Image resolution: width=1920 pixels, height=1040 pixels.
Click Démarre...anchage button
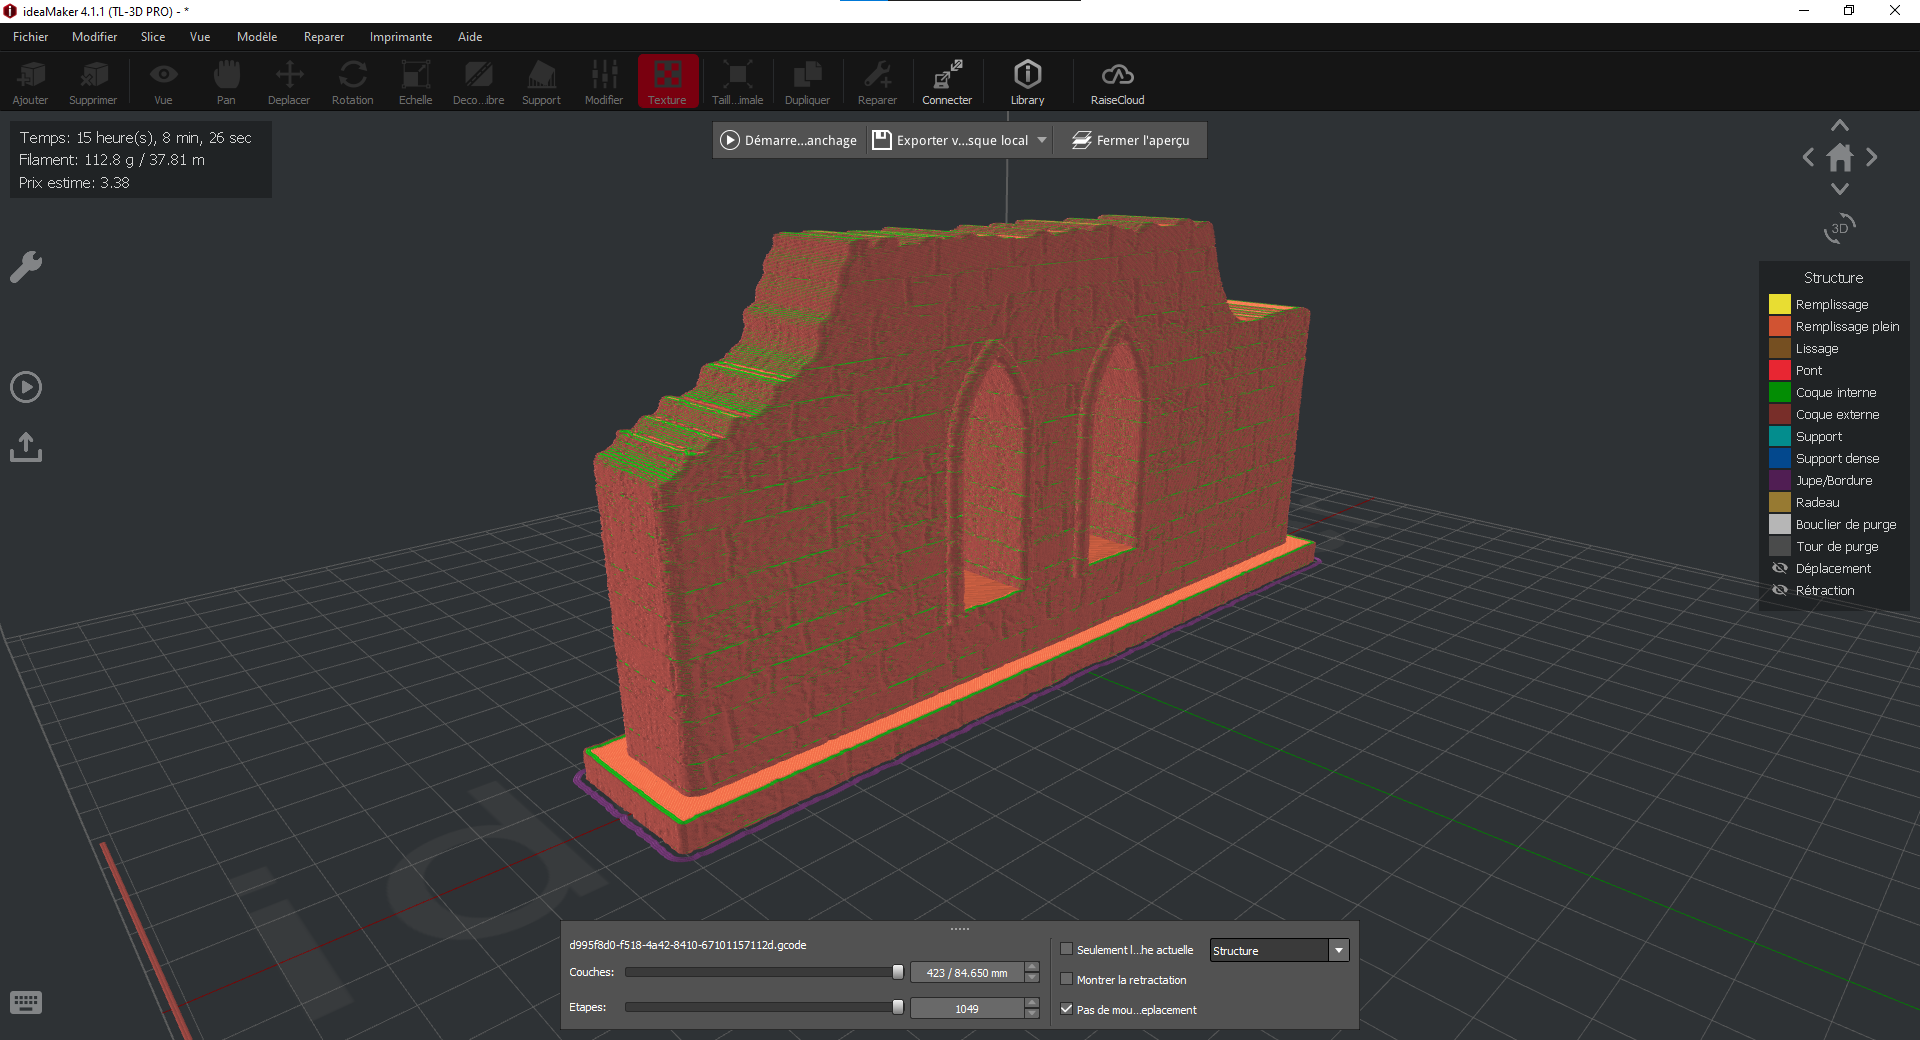coord(789,140)
